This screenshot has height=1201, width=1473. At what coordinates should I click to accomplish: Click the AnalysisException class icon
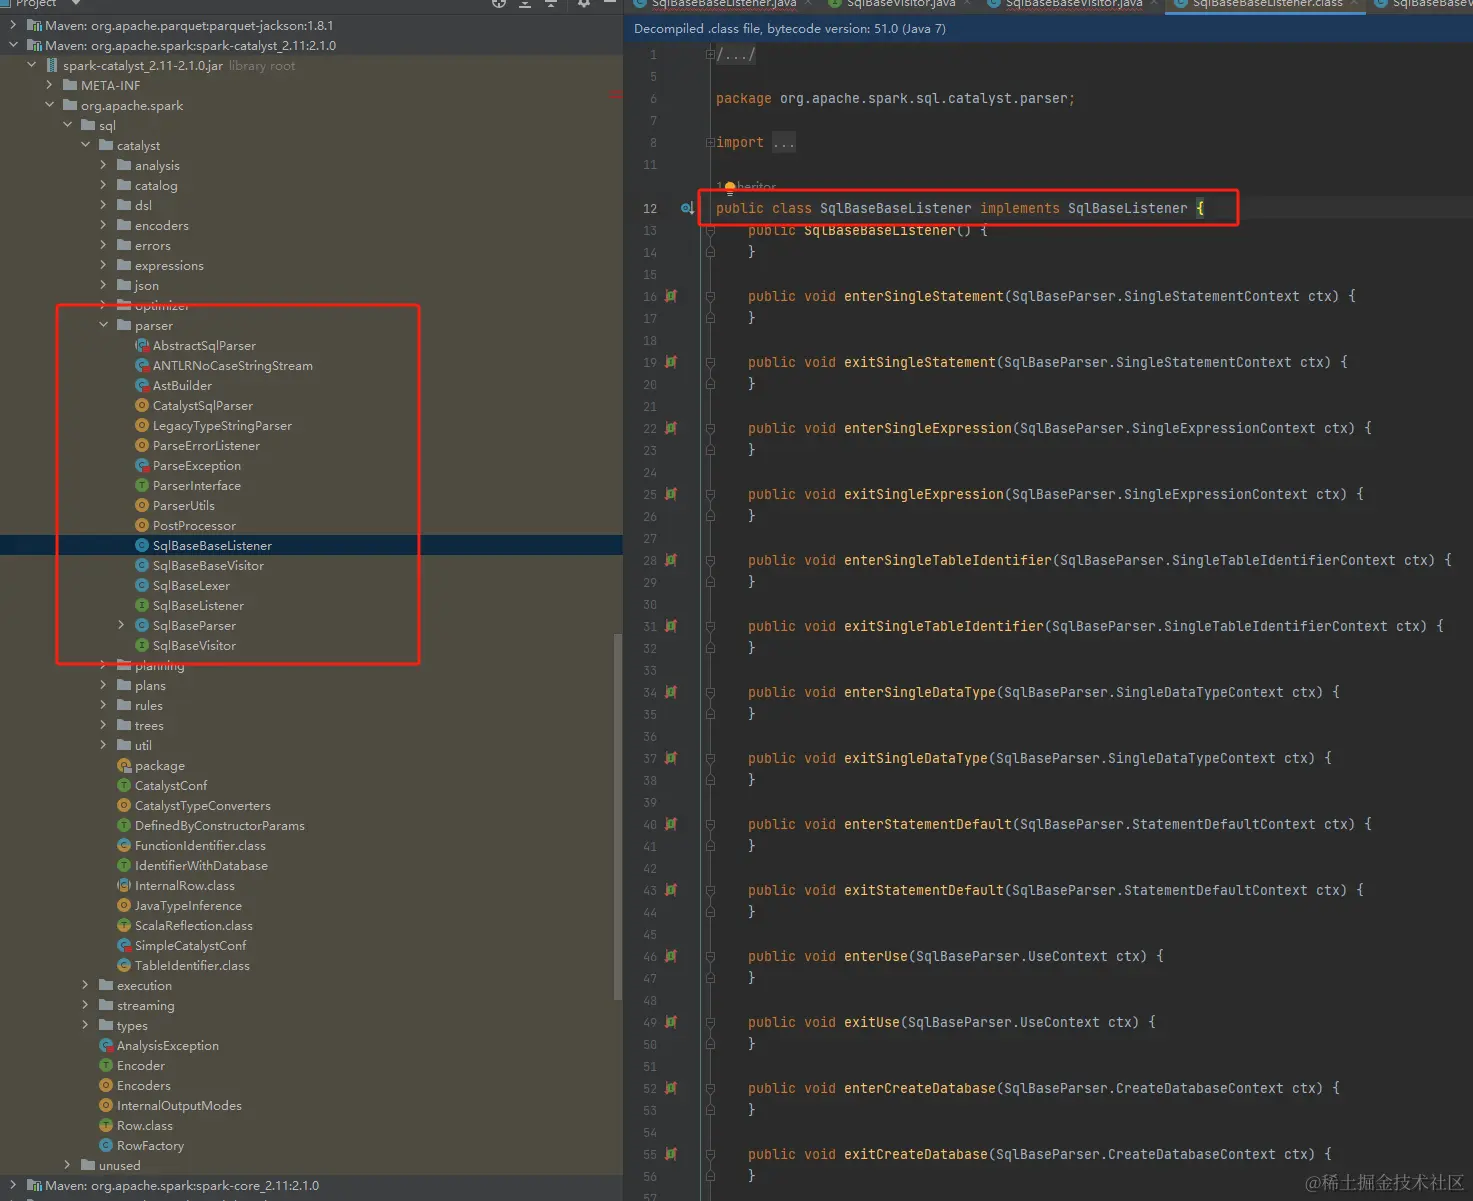(106, 1046)
